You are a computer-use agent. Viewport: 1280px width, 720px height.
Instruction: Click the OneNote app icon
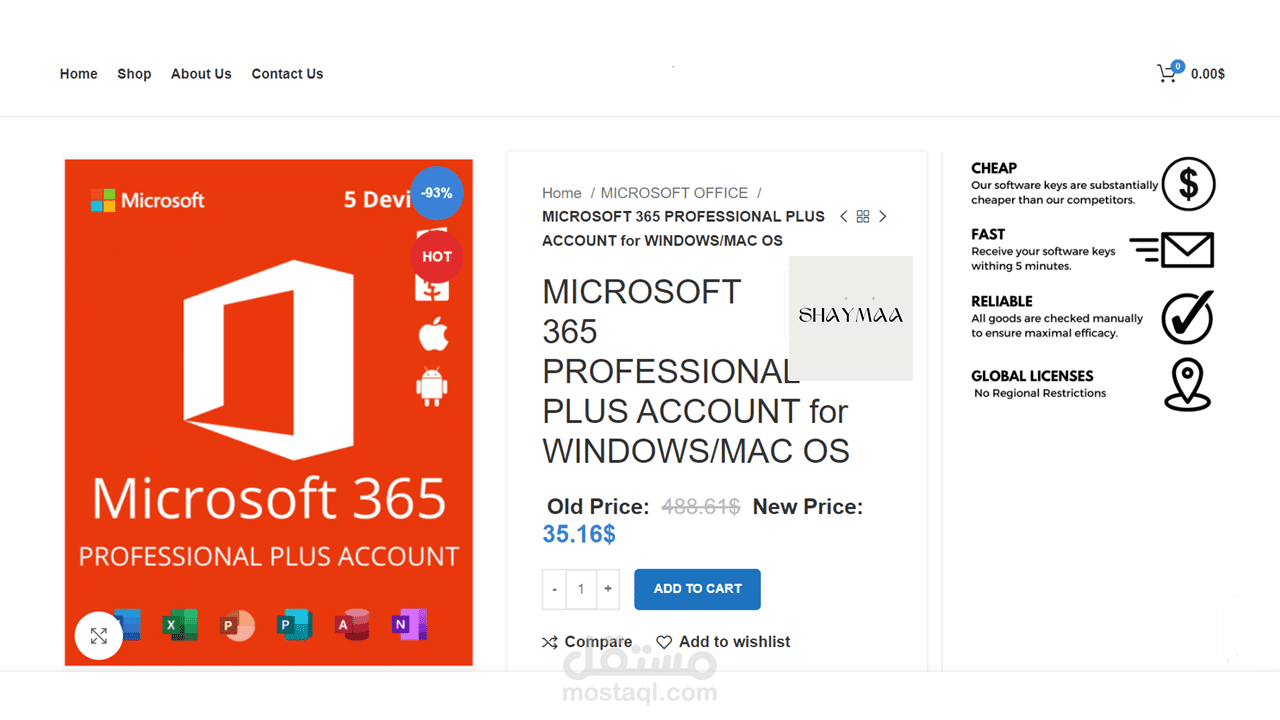(409, 625)
